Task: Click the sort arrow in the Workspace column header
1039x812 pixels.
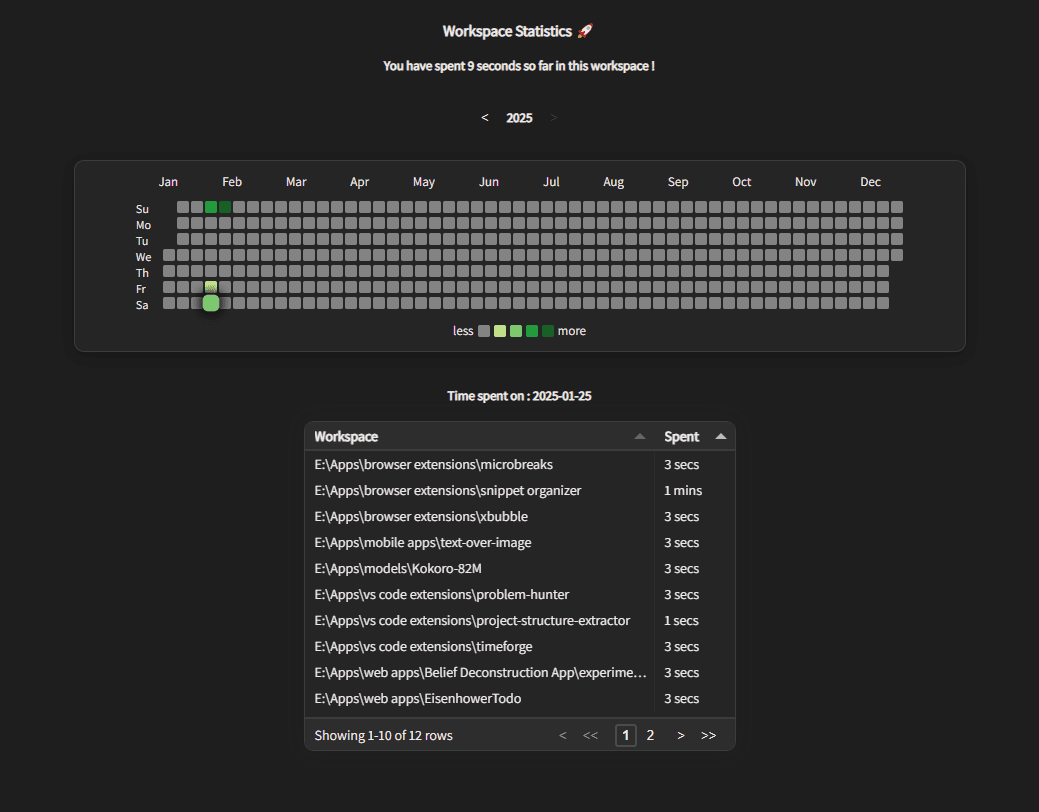Action: tap(640, 437)
